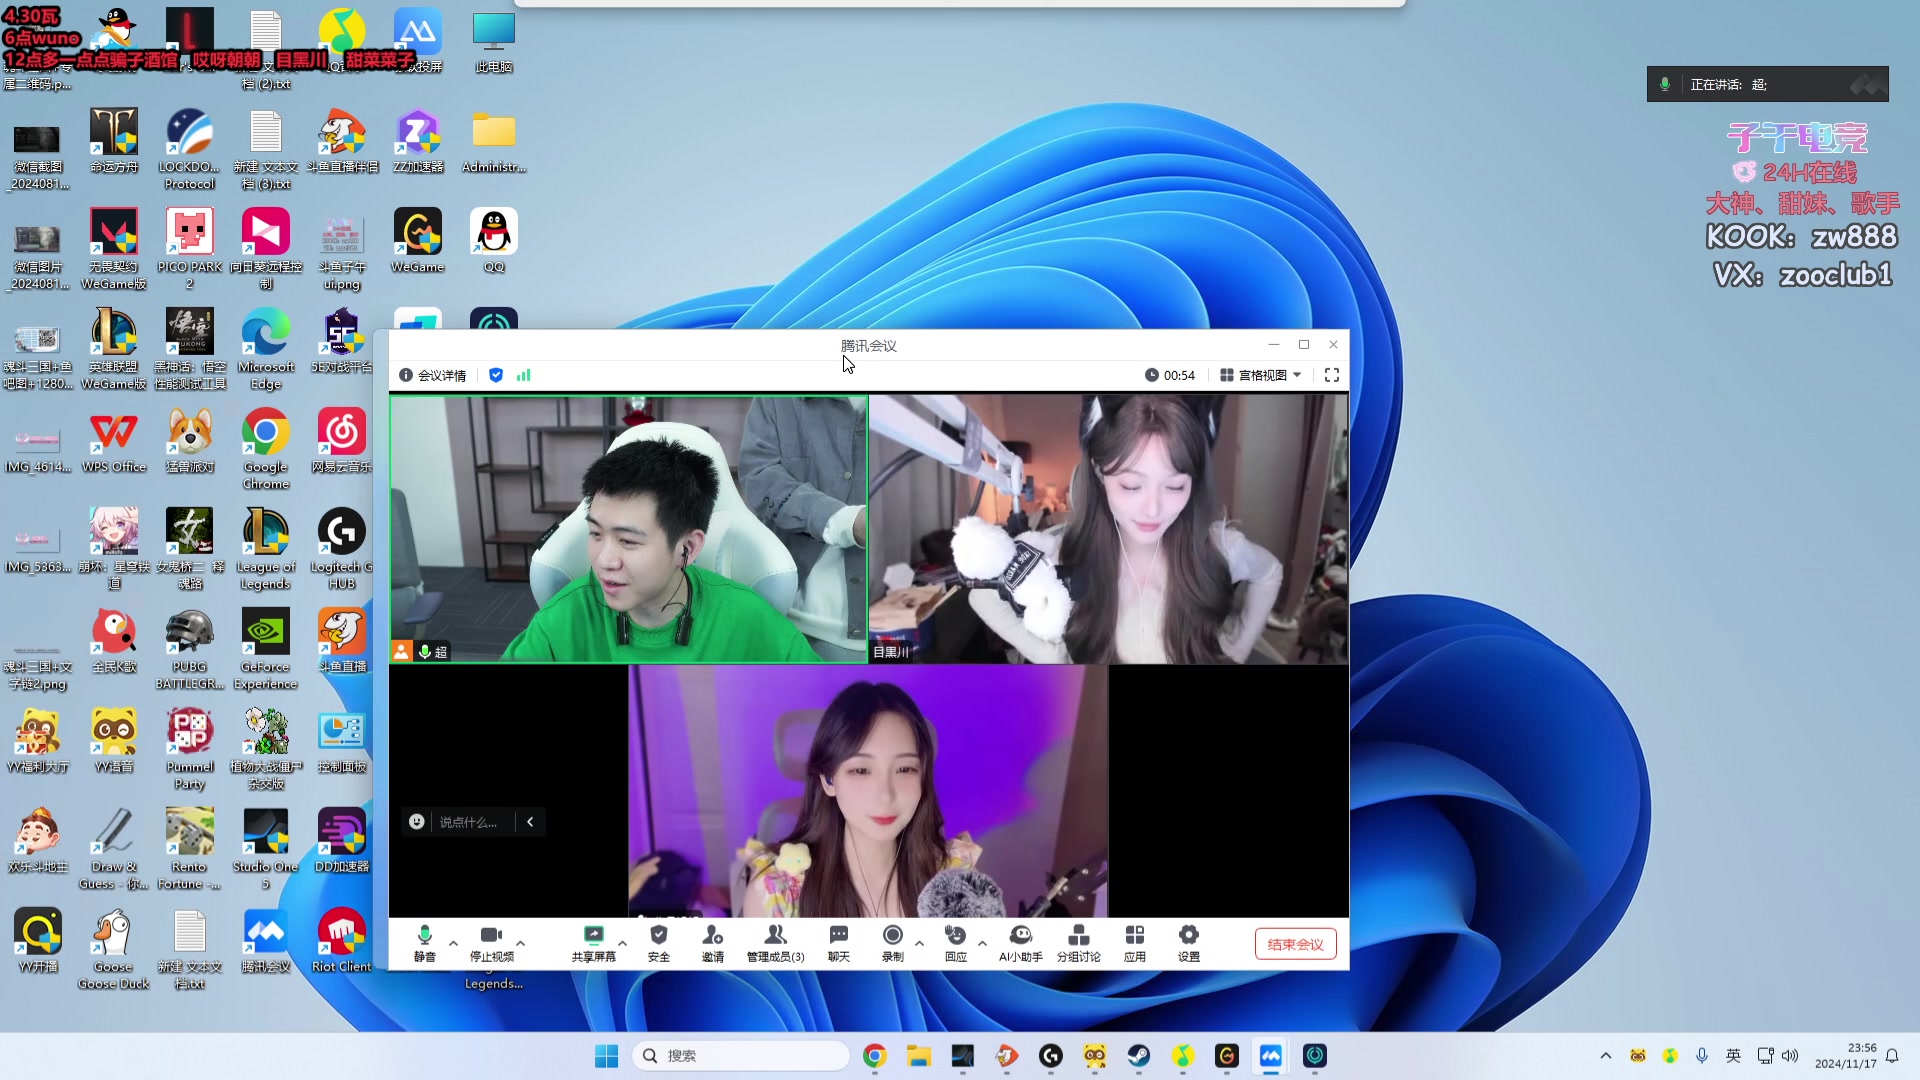This screenshot has width=1920, height=1080.
Task: Click the 正在讲话 speaking indicator overlay
Action: point(1767,85)
